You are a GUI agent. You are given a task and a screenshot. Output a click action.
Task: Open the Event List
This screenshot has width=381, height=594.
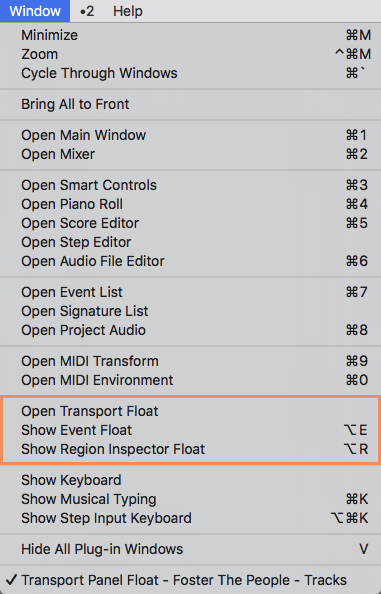pyautogui.click(x=190, y=292)
